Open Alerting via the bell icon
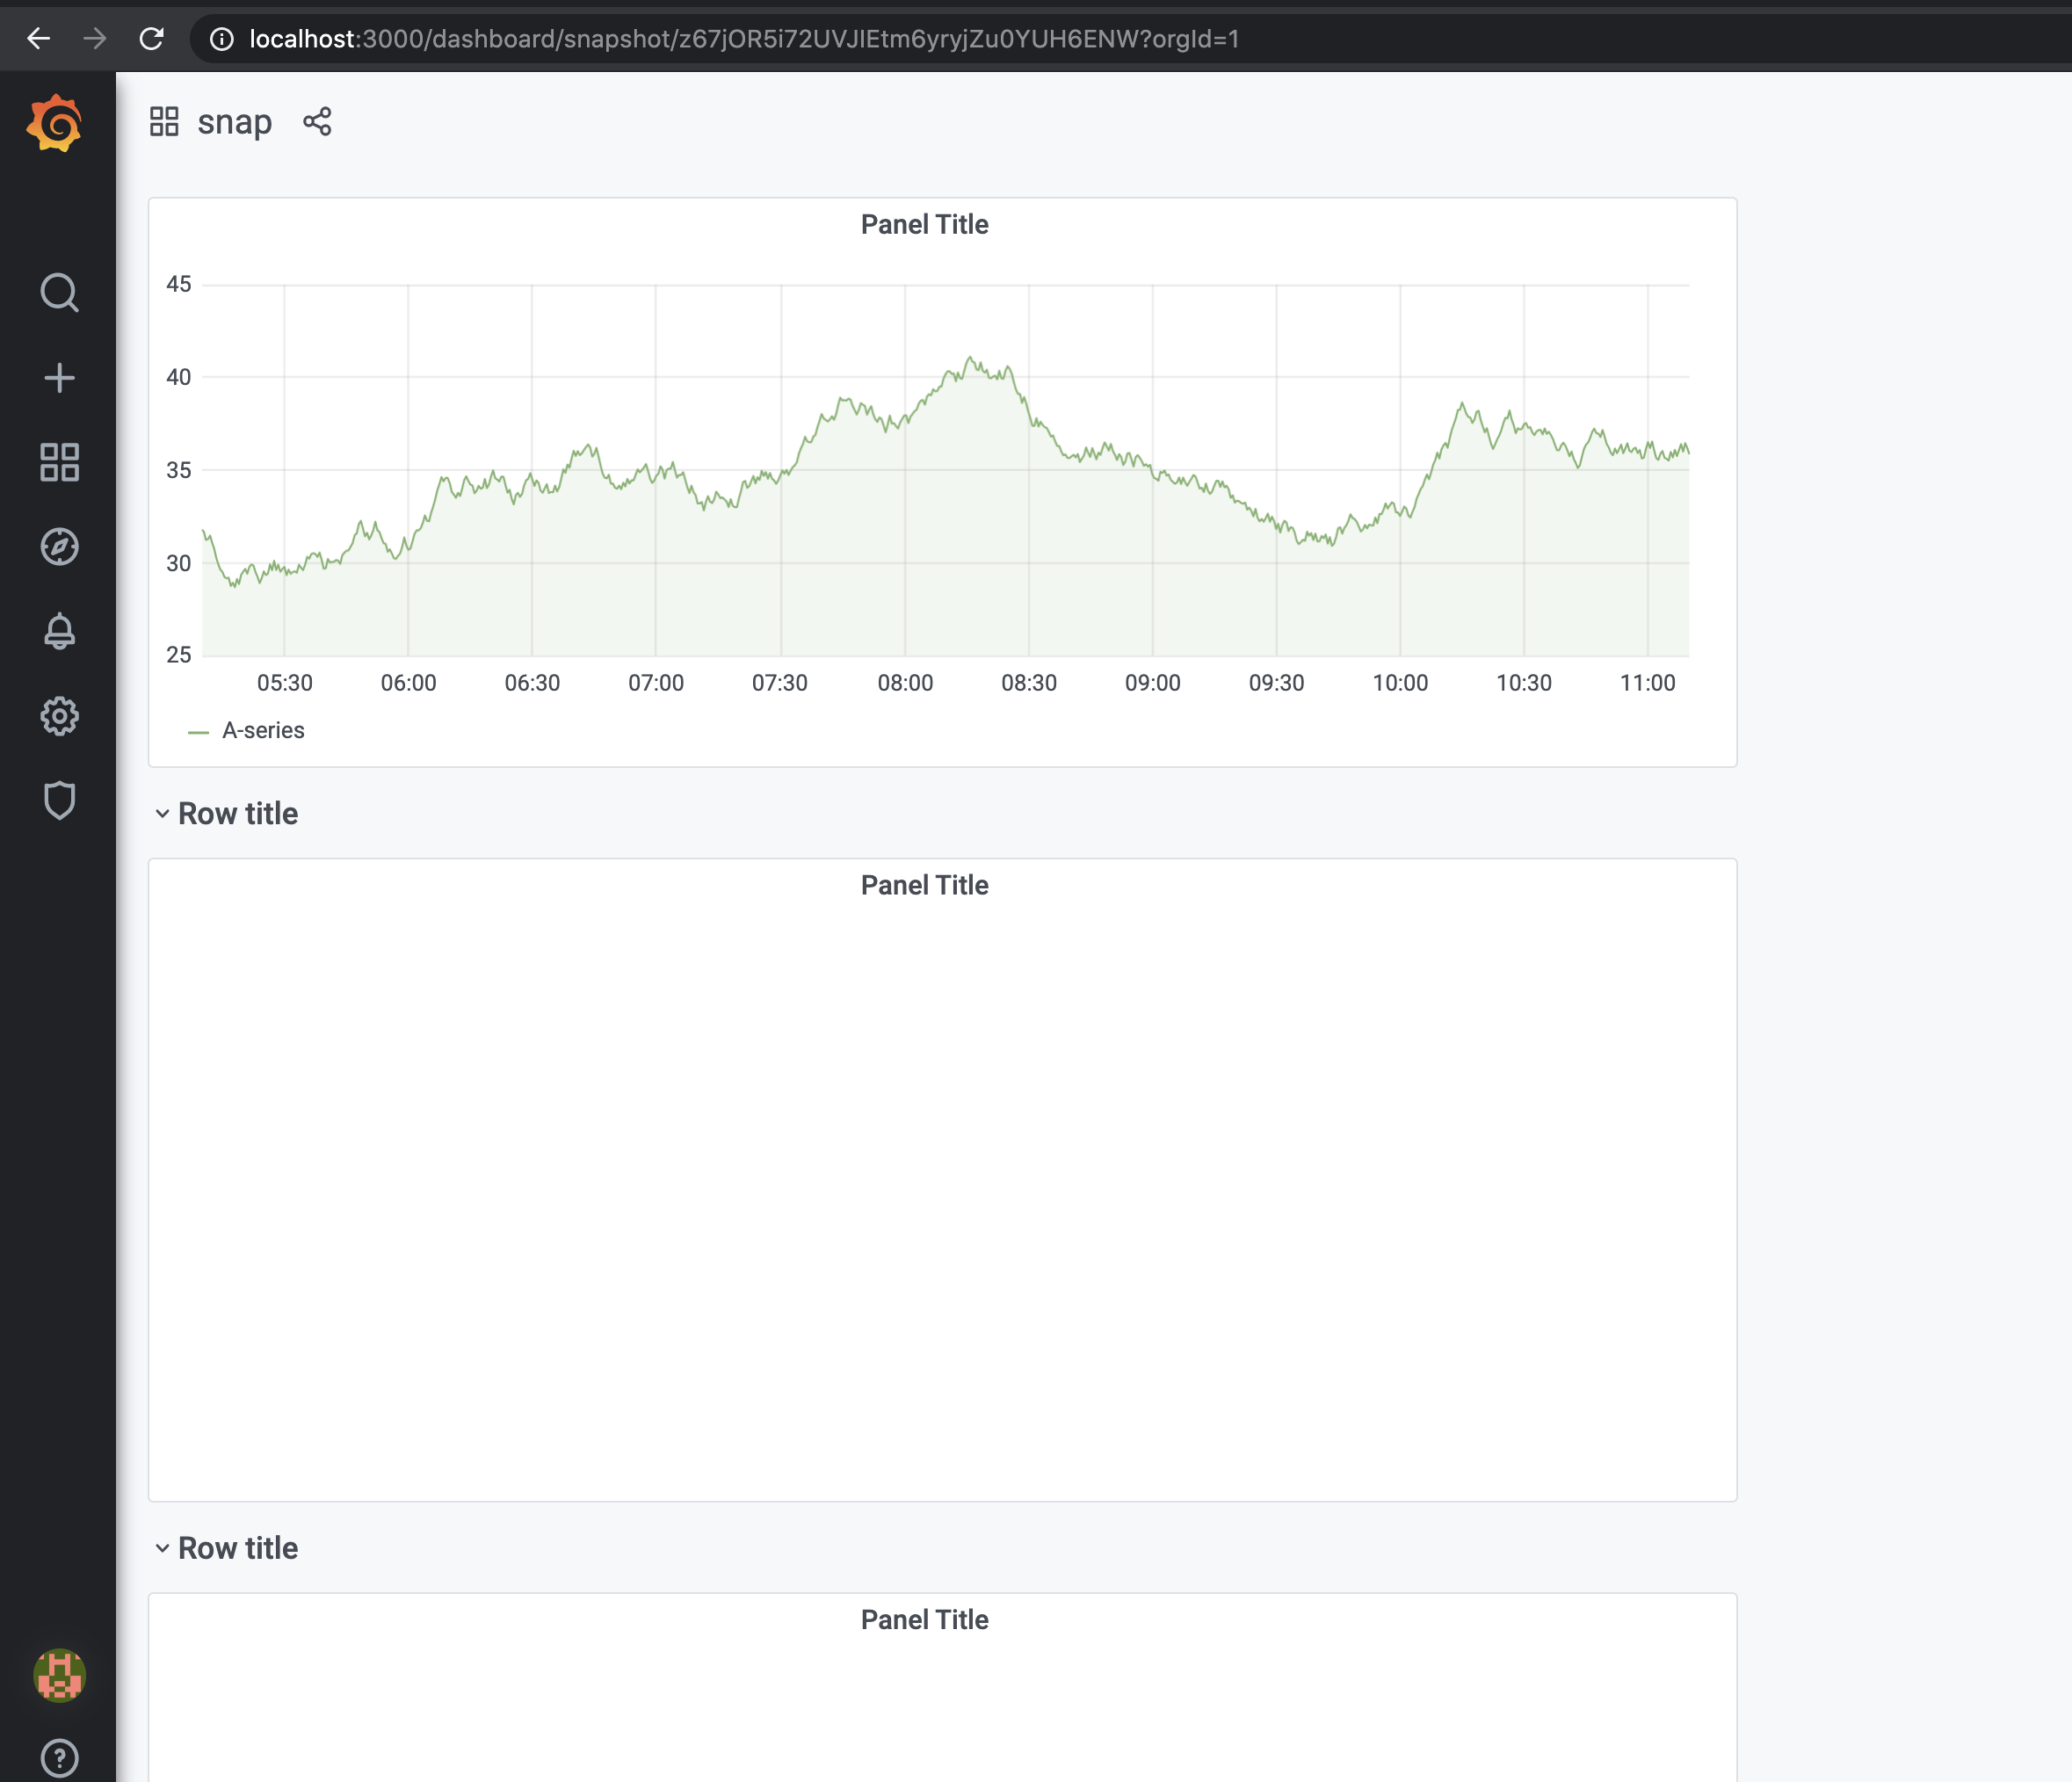Screen dimensions: 2072x1782 click(59, 630)
